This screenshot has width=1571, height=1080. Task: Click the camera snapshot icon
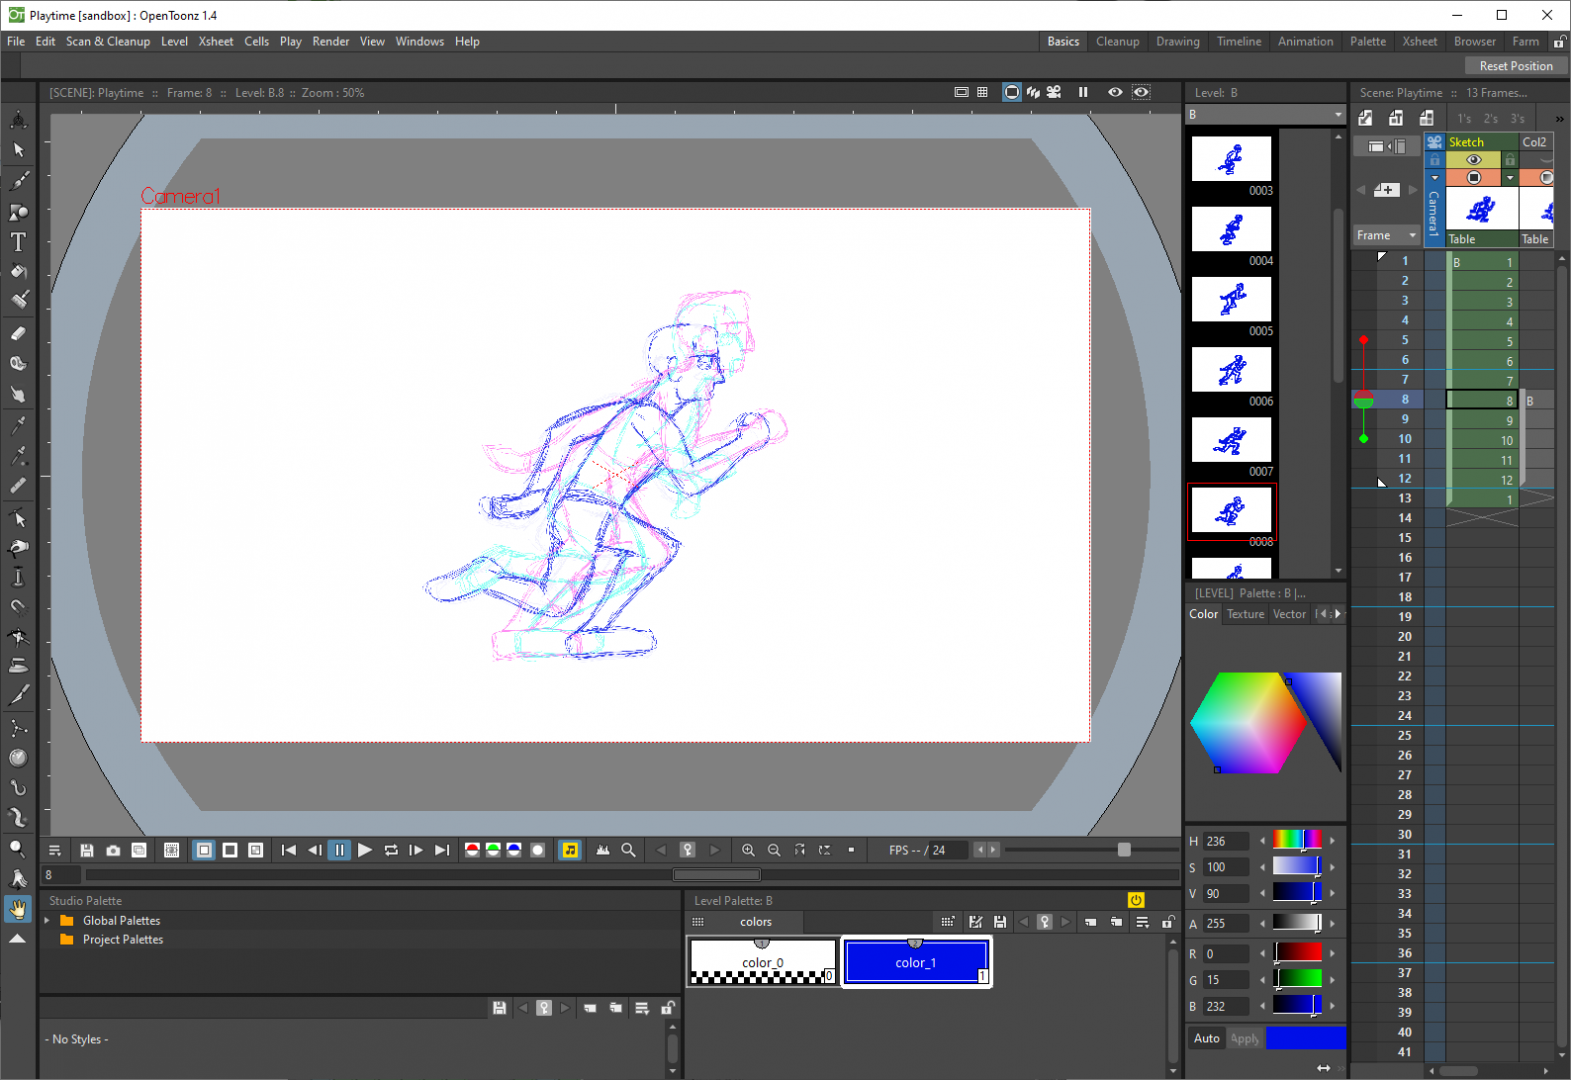[113, 850]
